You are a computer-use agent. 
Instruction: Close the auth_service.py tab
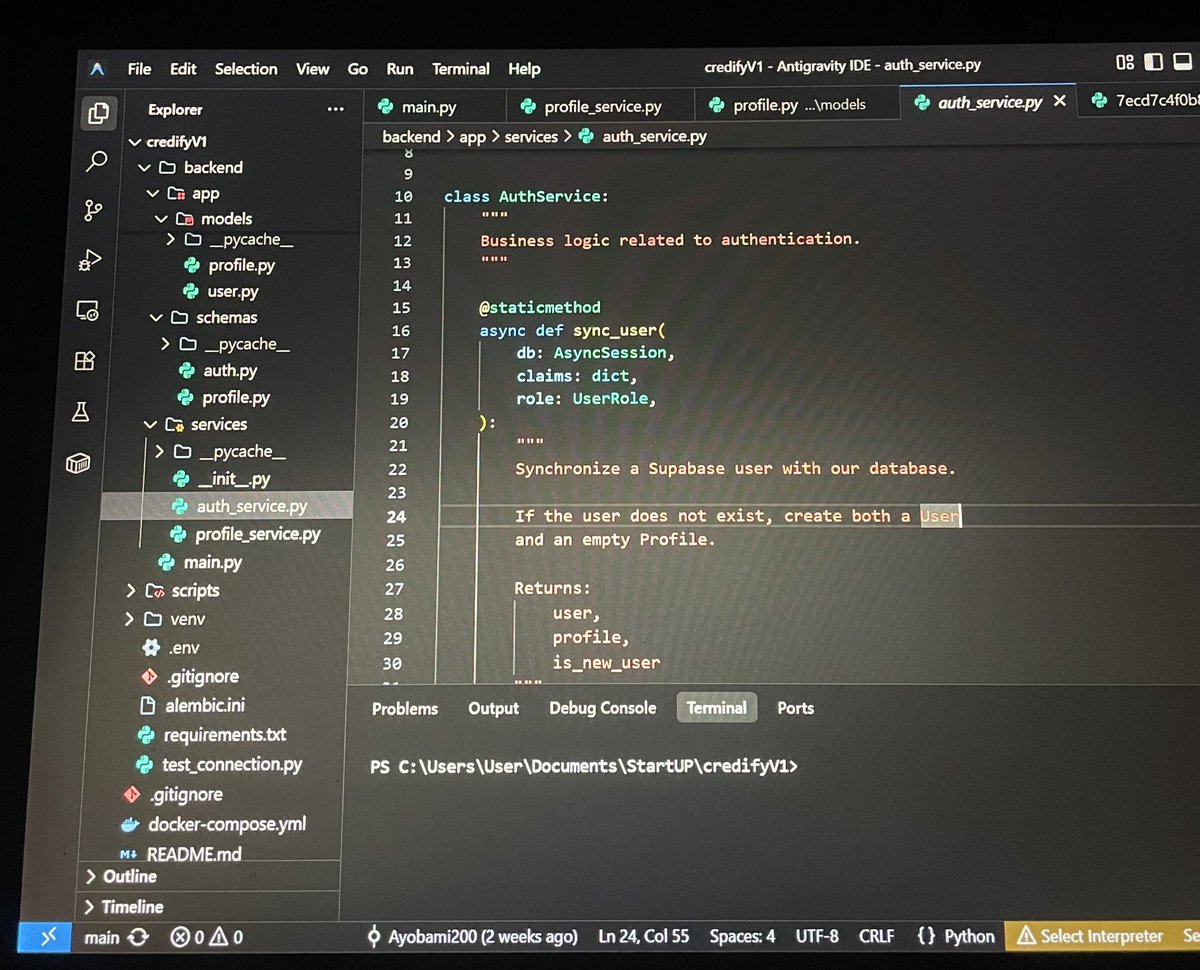(x=1060, y=101)
